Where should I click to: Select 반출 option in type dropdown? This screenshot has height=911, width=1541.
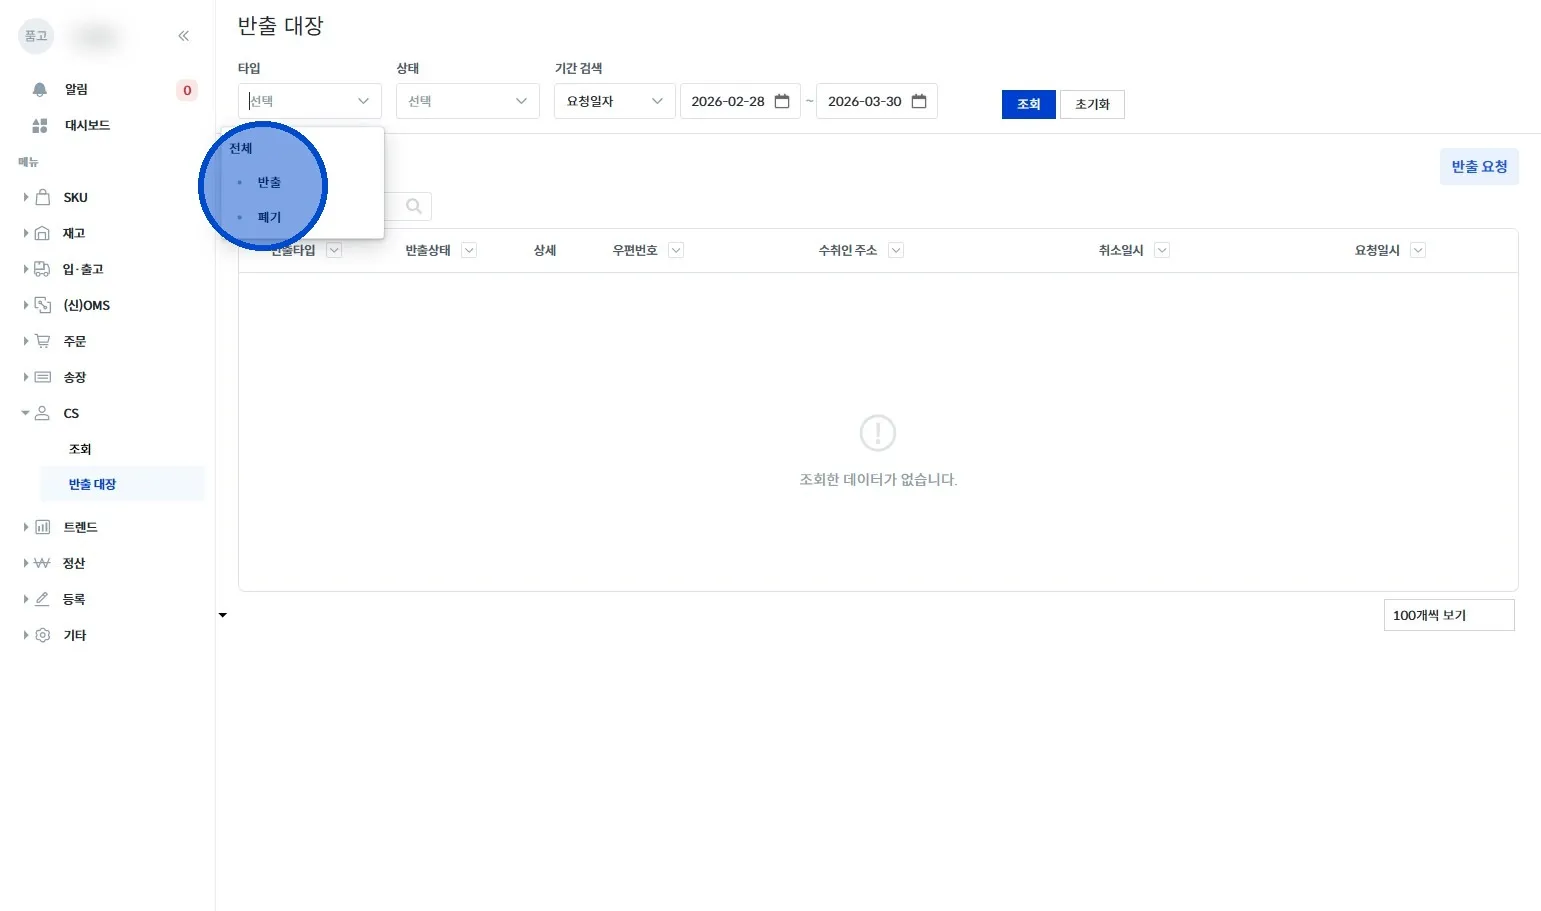[269, 182]
